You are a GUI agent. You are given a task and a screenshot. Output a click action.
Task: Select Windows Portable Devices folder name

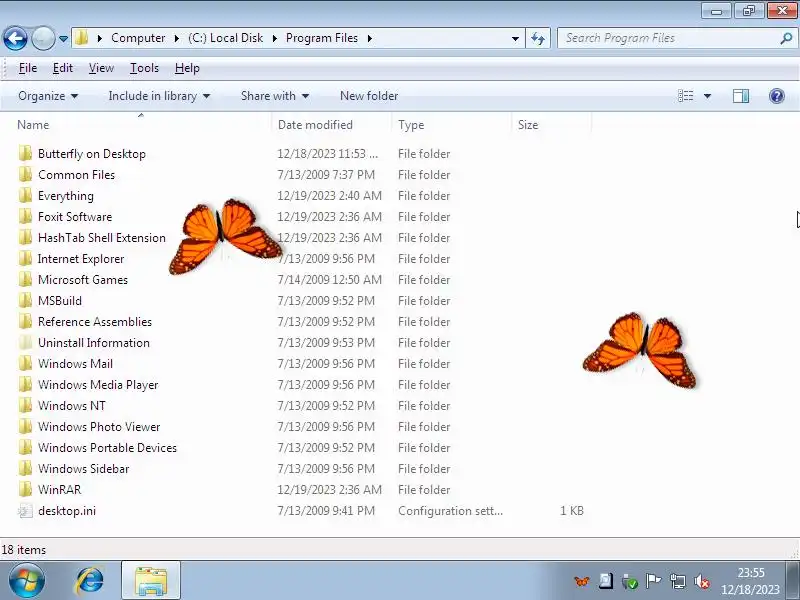107,447
